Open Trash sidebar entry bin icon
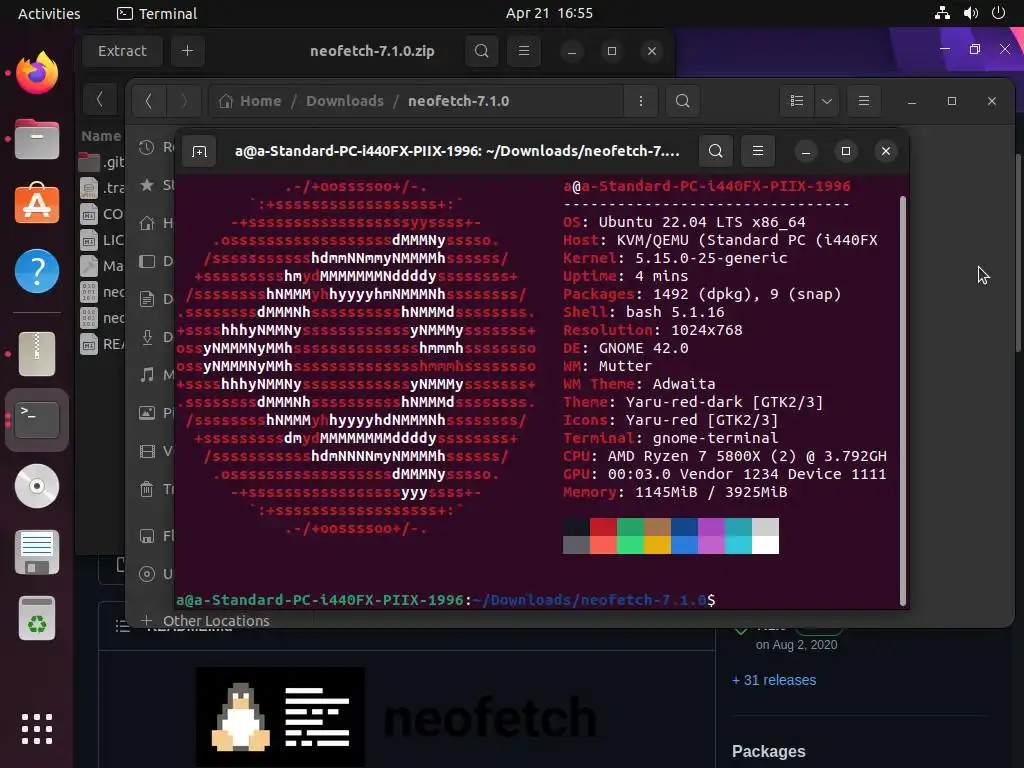Image resolution: width=1024 pixels, height=768 pixels. click(x=147, y=488)
